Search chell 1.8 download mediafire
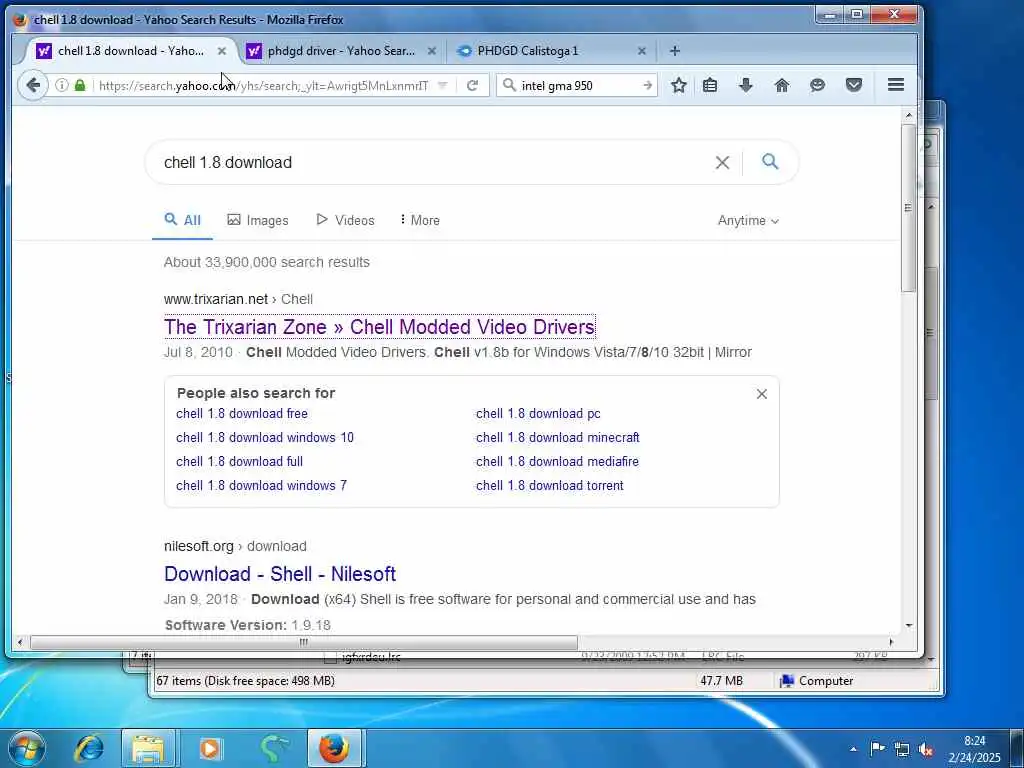The image size is (1024, 768). 557,462
